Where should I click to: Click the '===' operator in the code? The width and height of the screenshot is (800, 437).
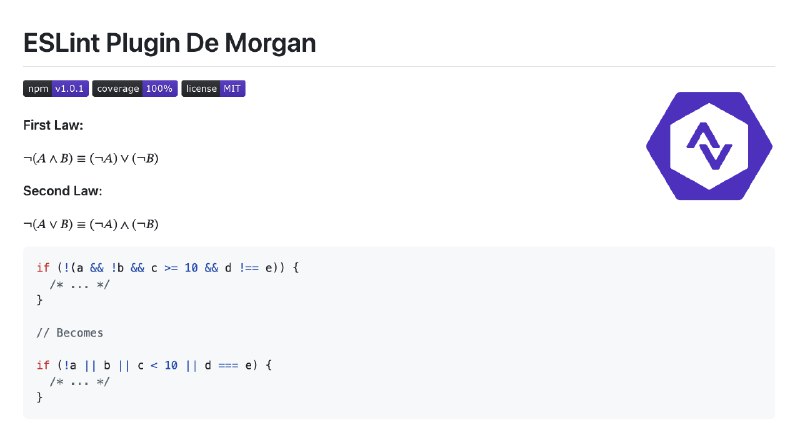[228, 365]
